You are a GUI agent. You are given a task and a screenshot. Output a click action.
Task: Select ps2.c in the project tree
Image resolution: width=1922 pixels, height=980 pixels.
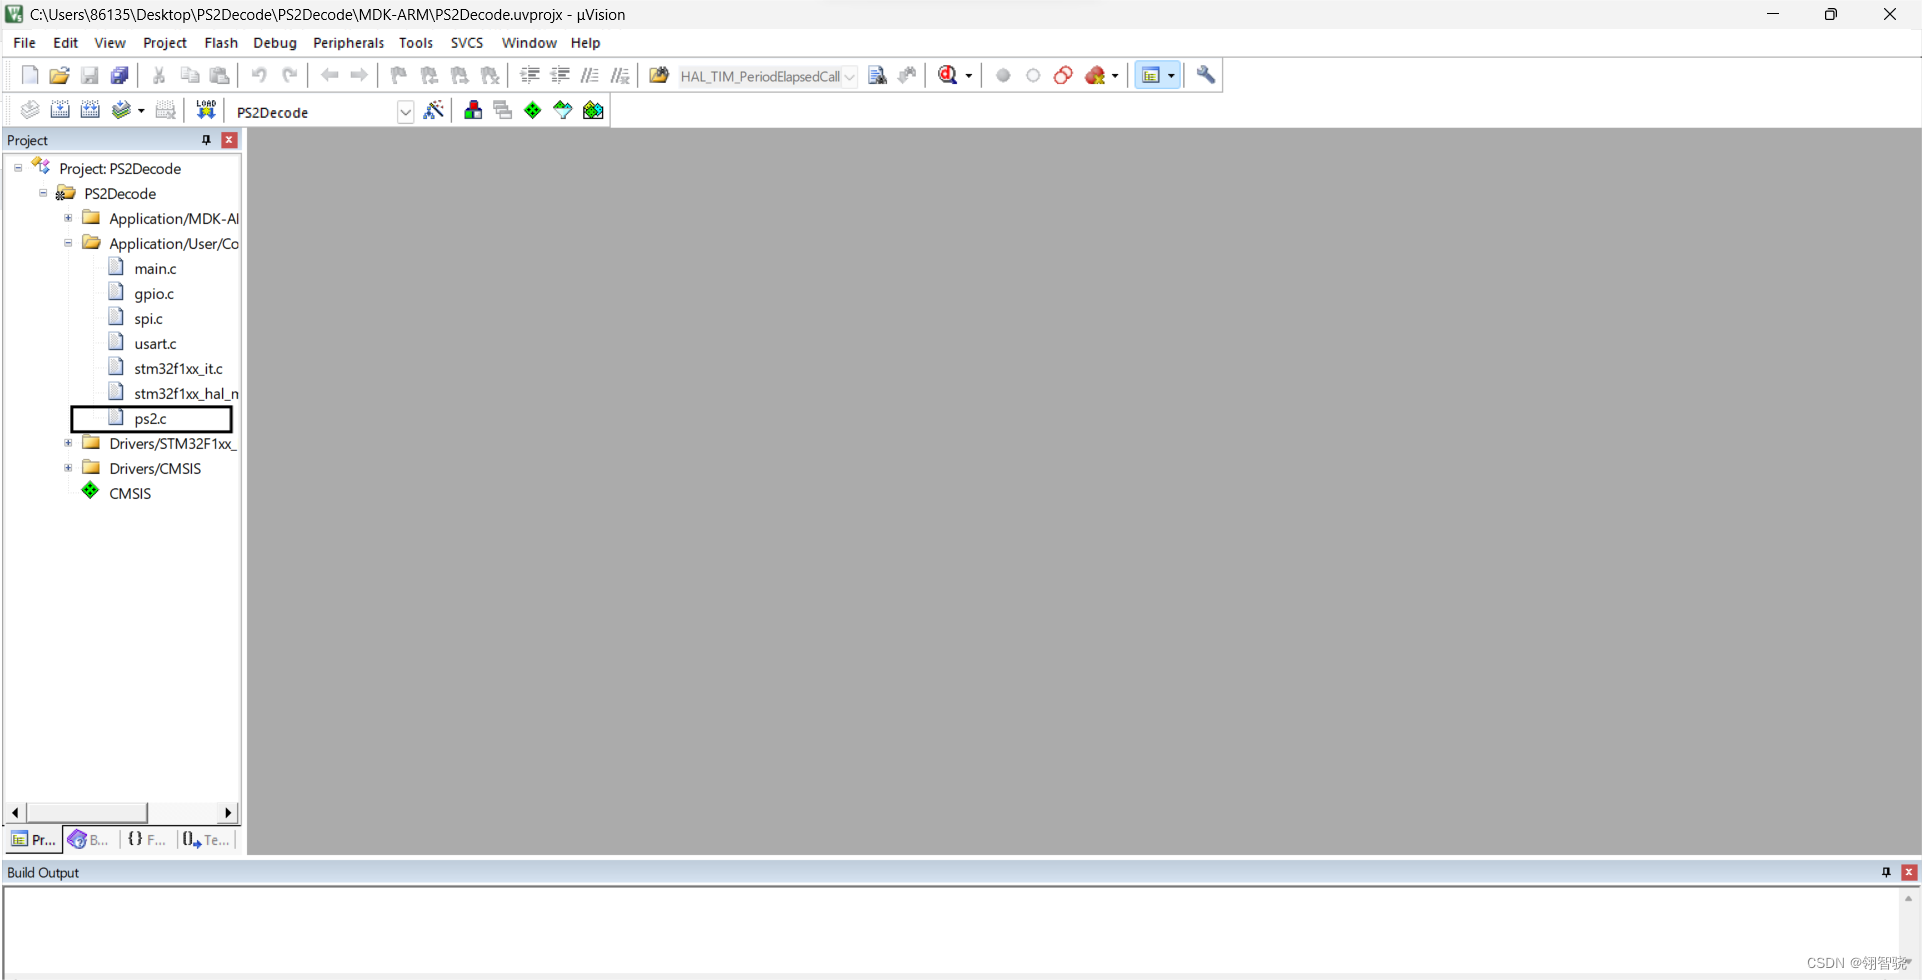point(151,418)
